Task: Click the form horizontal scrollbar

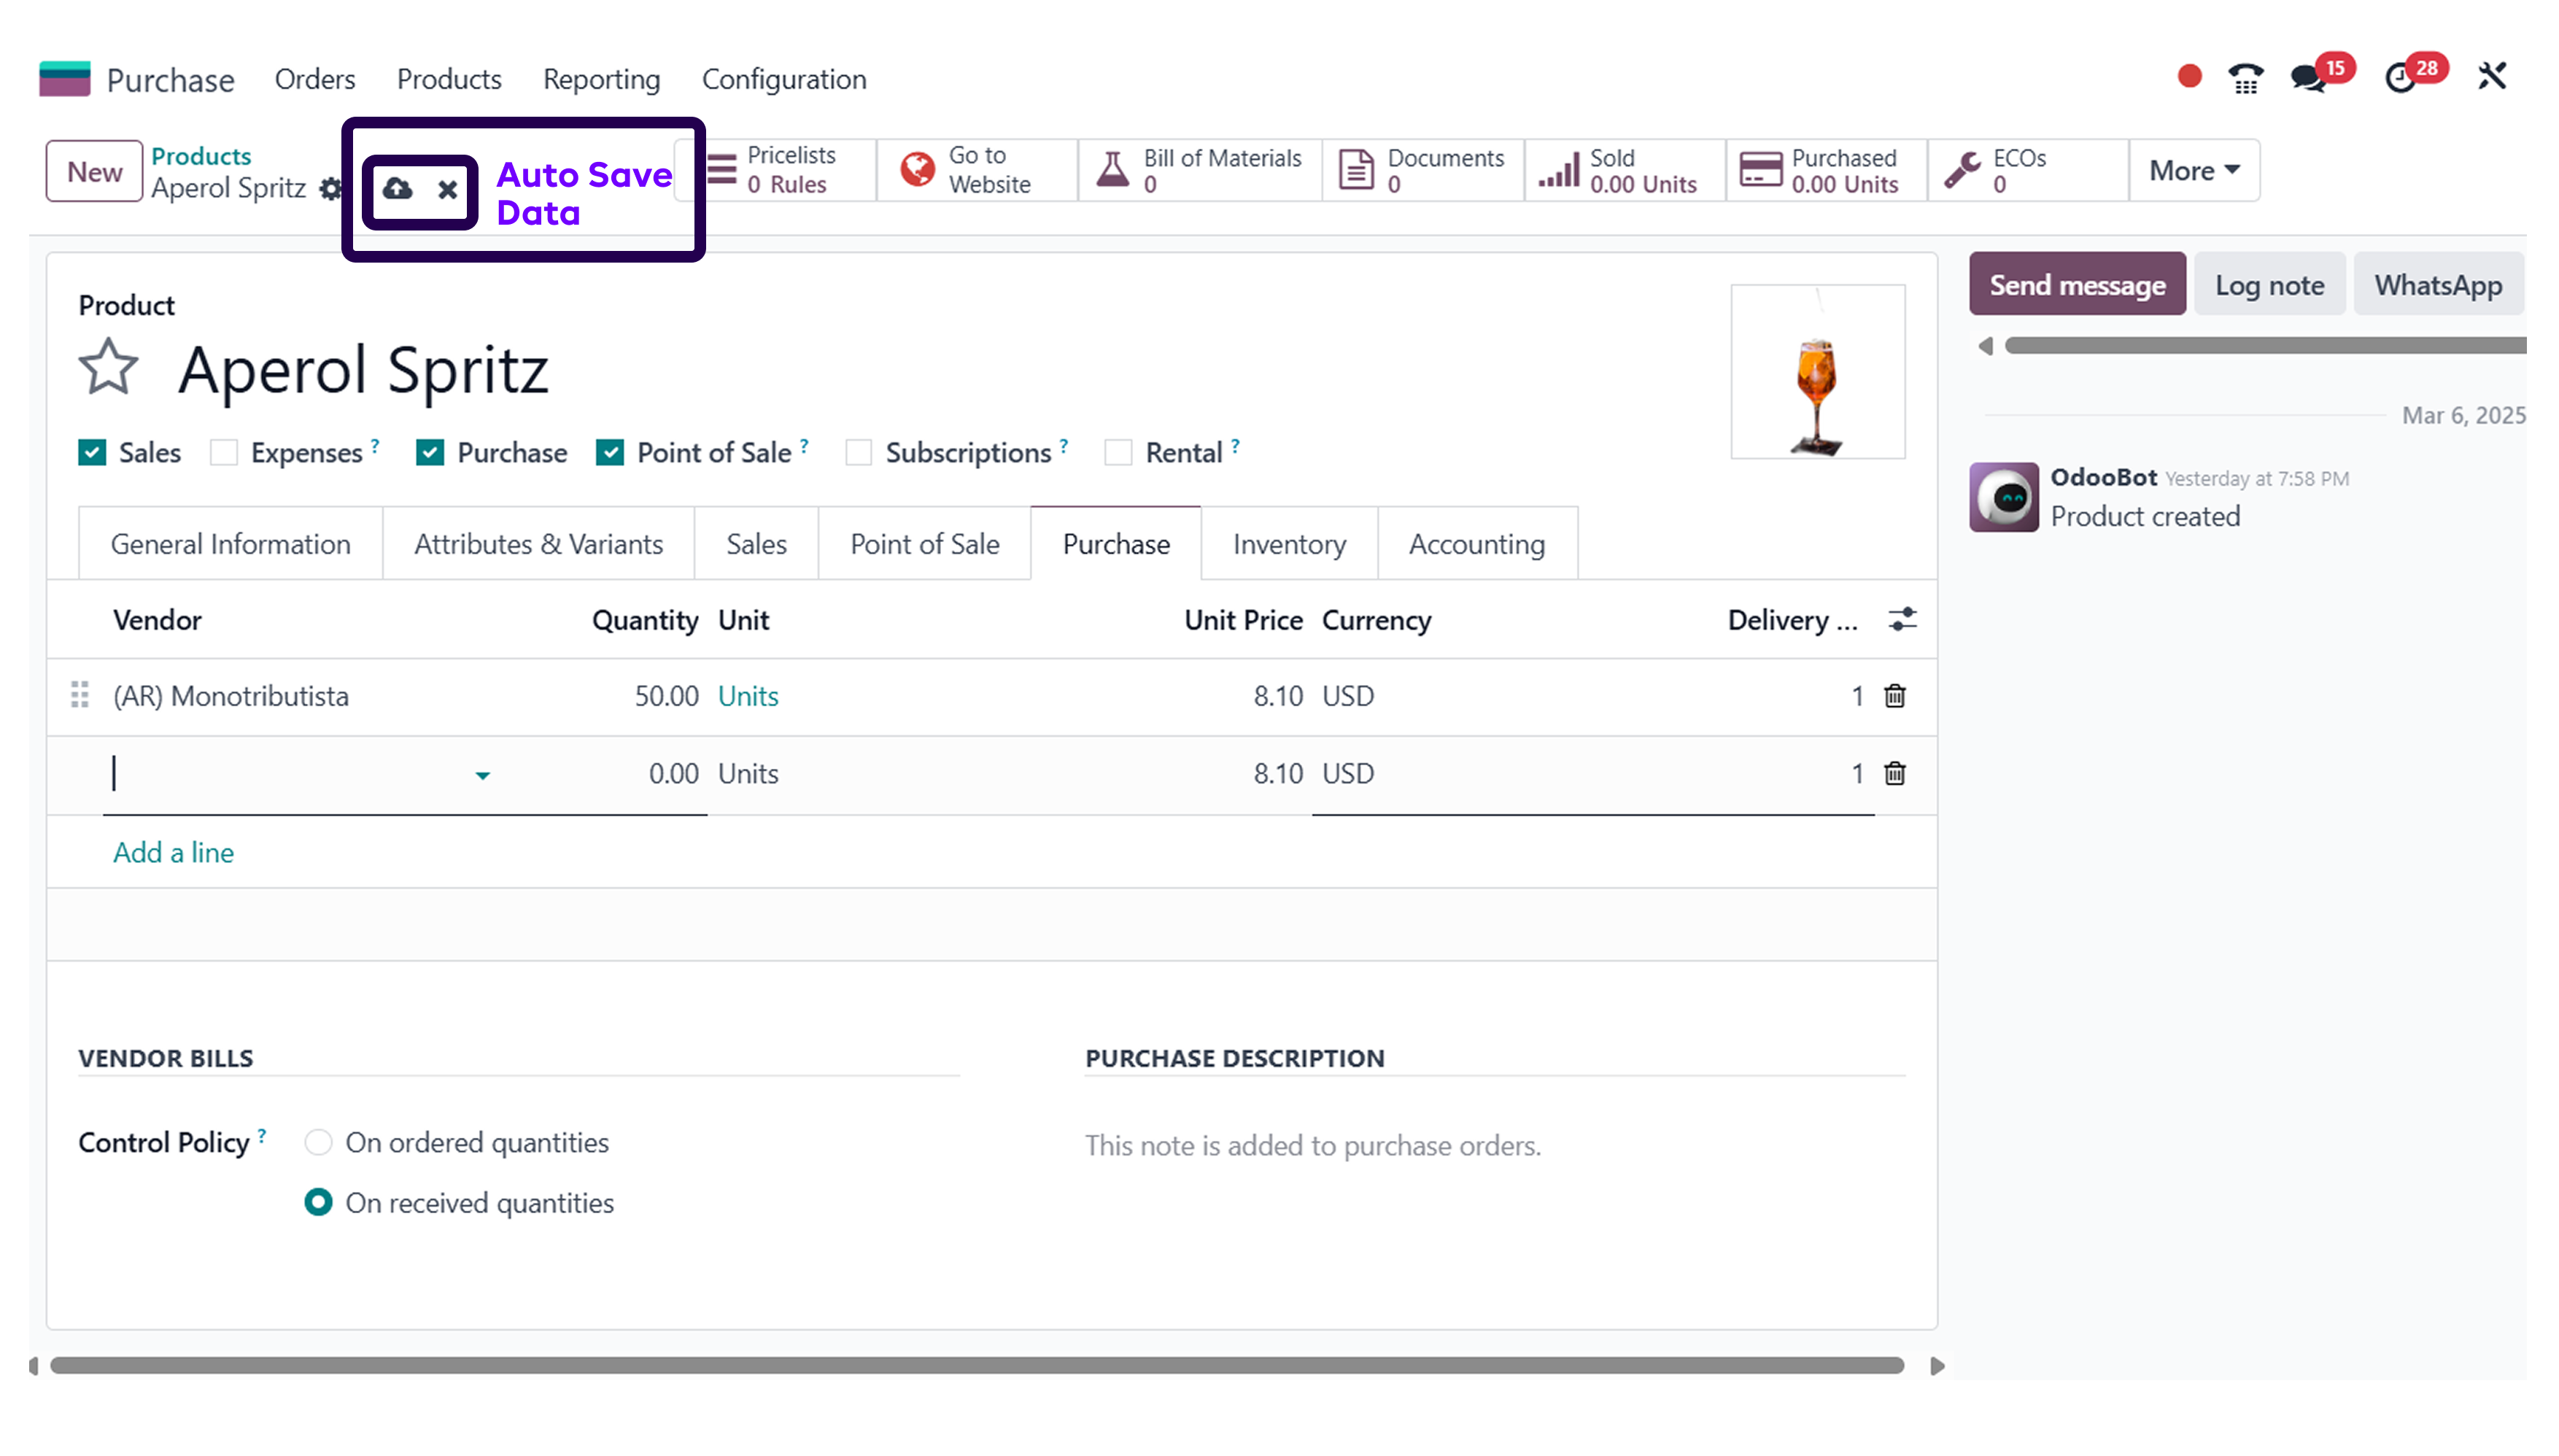Action: point(976,1365)
